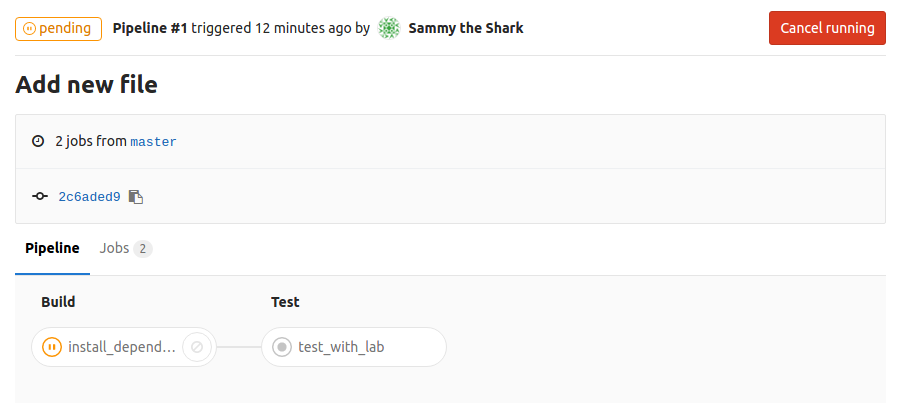897x407 pixels.
Task: Switch to the Pipeline tab
Action: [x=52, y=248]
